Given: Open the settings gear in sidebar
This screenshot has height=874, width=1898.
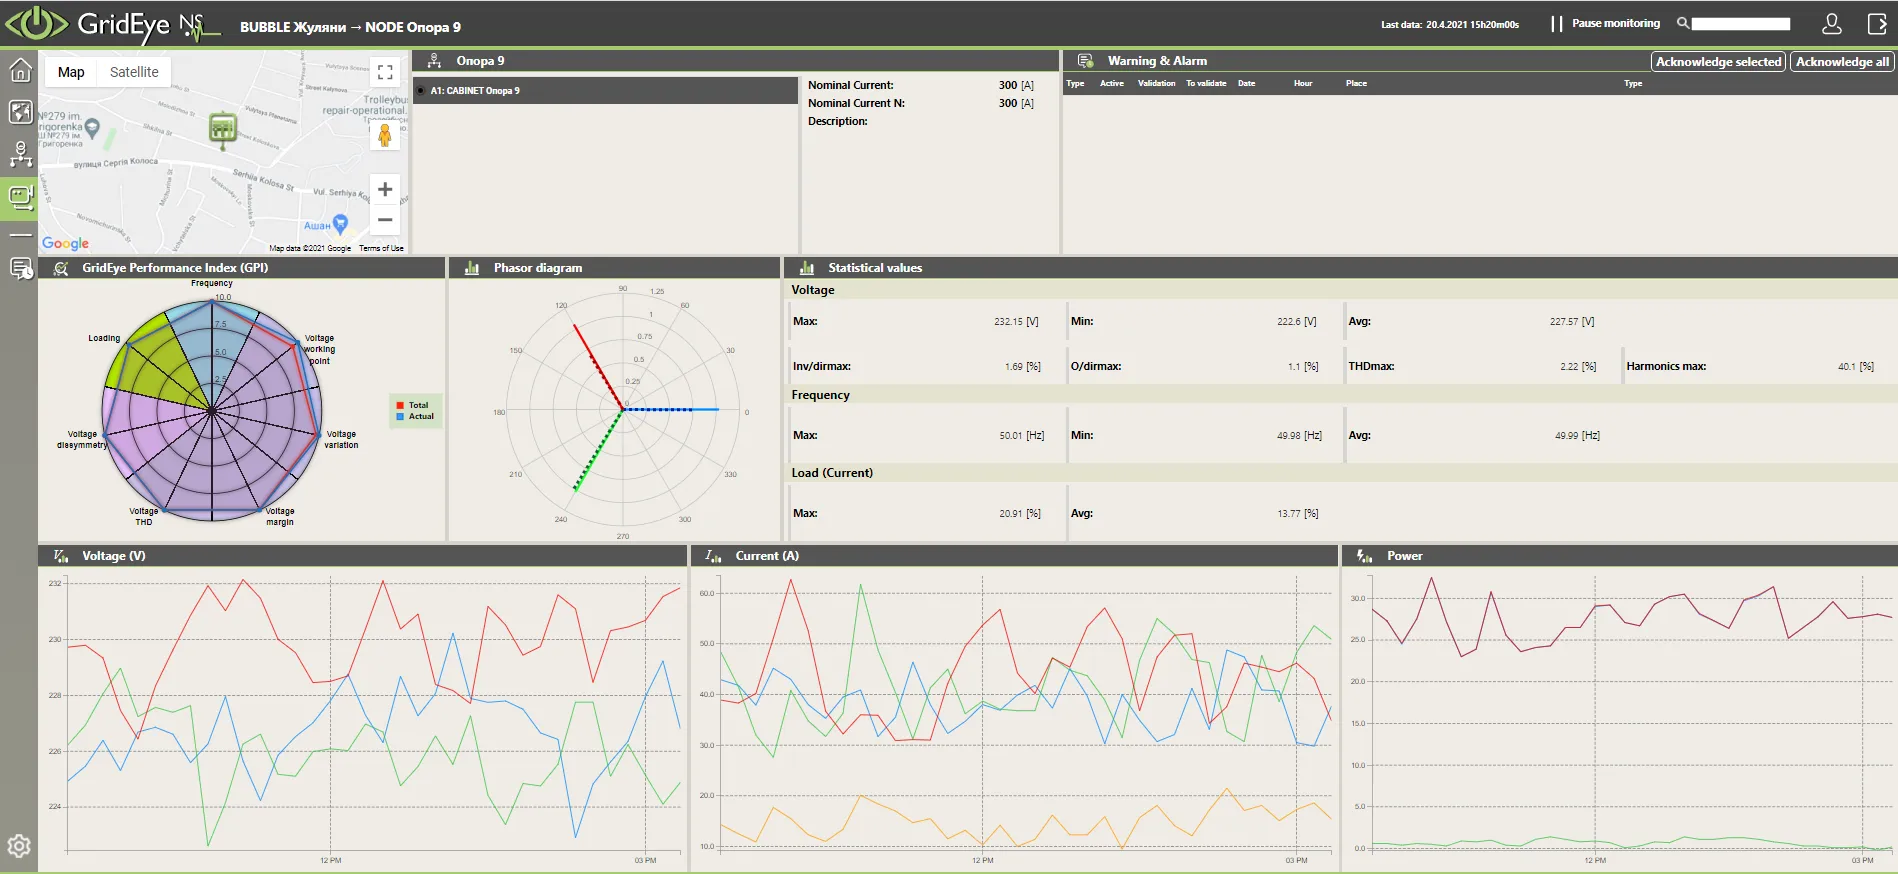Looking at the screenshot, I should [x=19, y=846].
